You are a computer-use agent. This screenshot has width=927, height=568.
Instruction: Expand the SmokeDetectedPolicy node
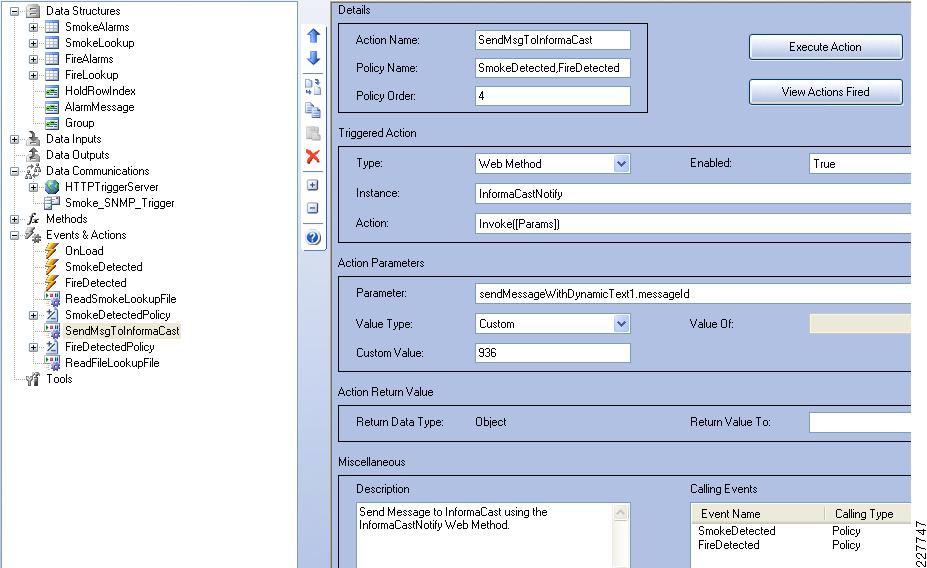34,315
